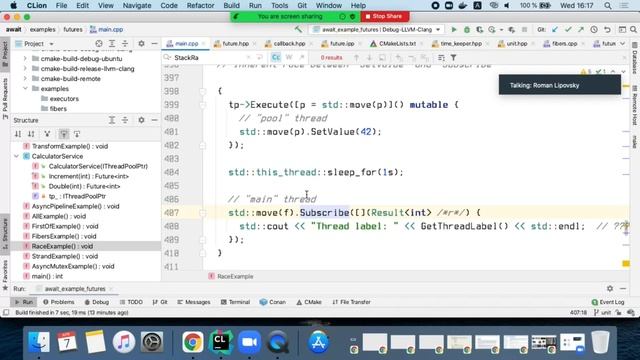Collapse all in Project panel
Image resolution: width=640 pixels, height=360 pixels.
click(x=125, y=43)
